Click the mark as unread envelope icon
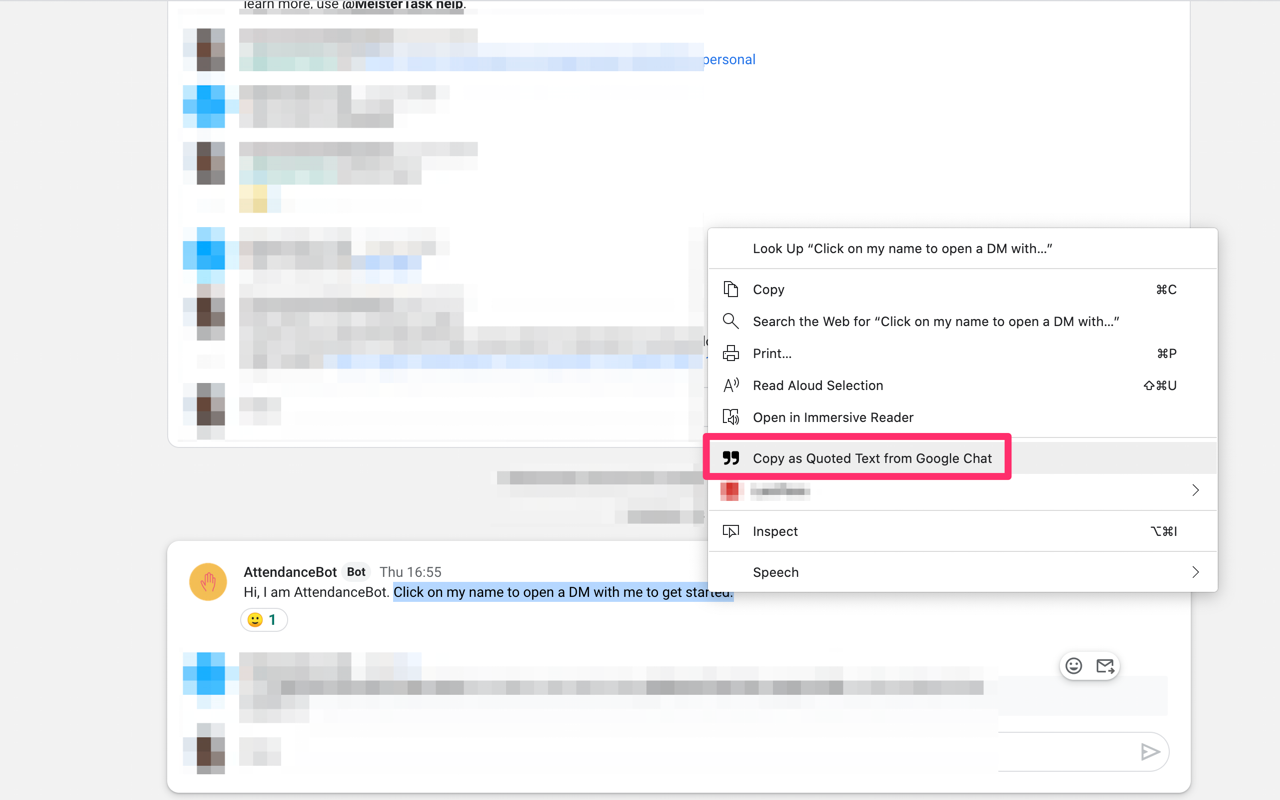 [x=1105, y=666]
